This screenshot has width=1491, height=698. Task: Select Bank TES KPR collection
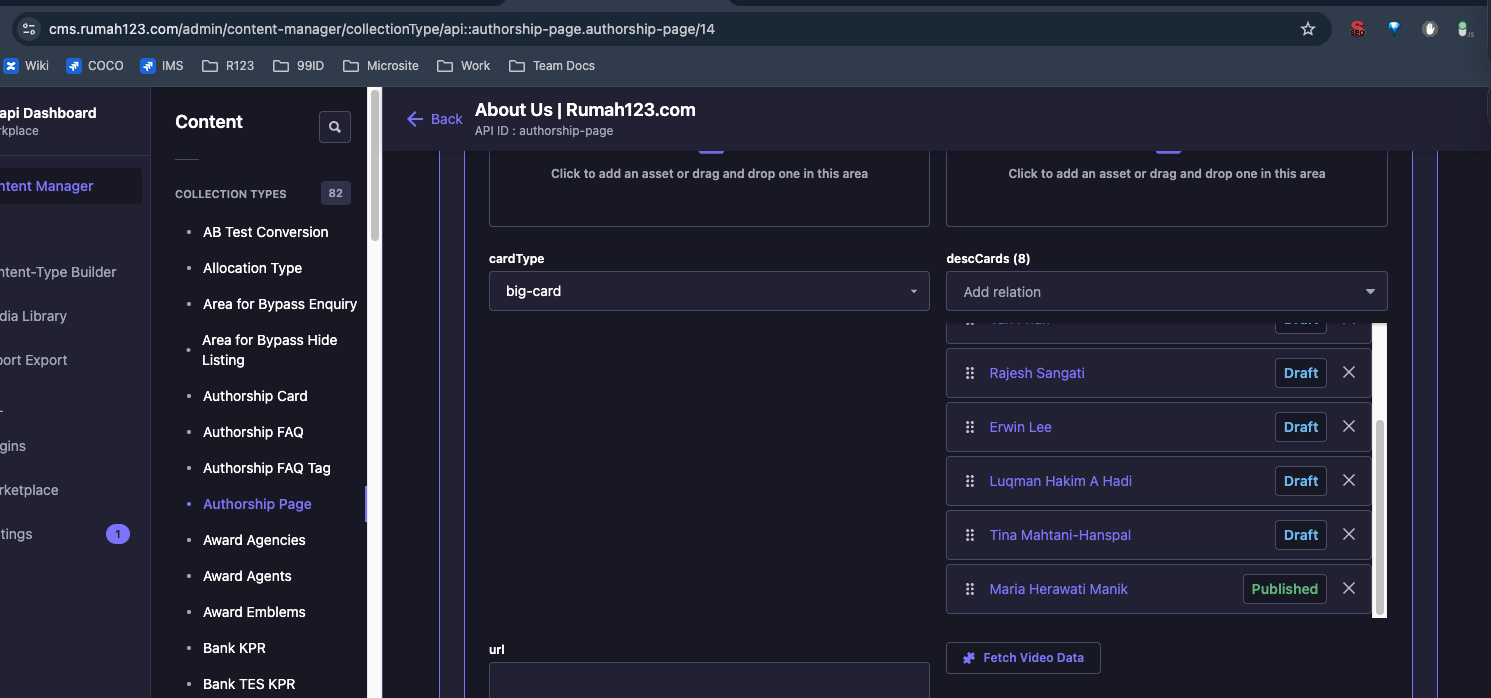point(249,684)
